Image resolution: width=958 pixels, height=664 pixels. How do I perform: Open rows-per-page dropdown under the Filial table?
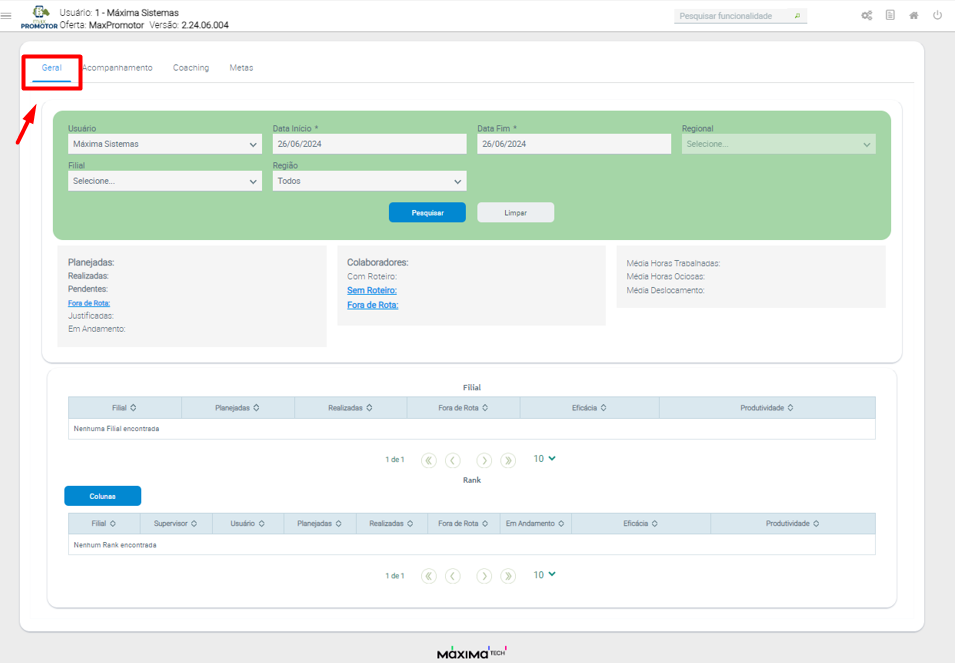point(544,459)
